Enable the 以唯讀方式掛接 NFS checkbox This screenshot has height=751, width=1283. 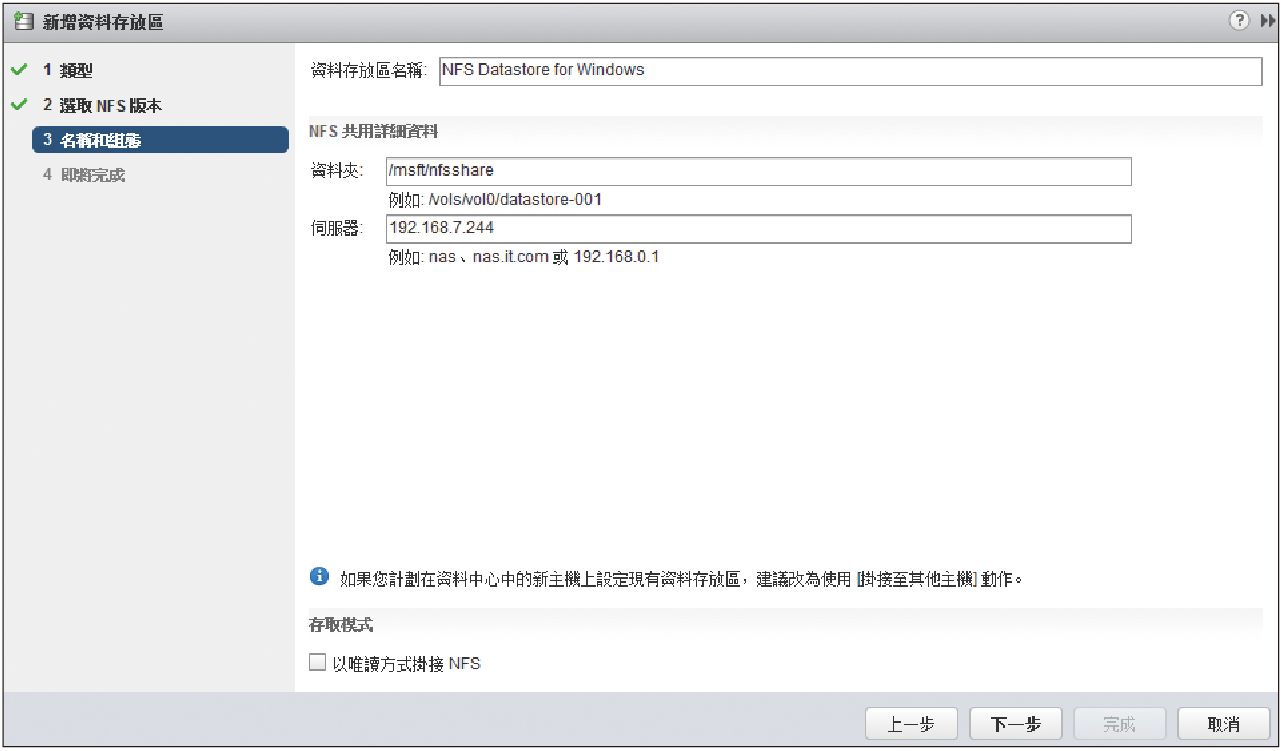click(318, 662)
